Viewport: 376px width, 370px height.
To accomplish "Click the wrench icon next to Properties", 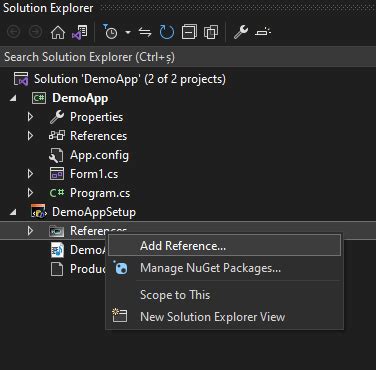I will click(x=57, y=117).
